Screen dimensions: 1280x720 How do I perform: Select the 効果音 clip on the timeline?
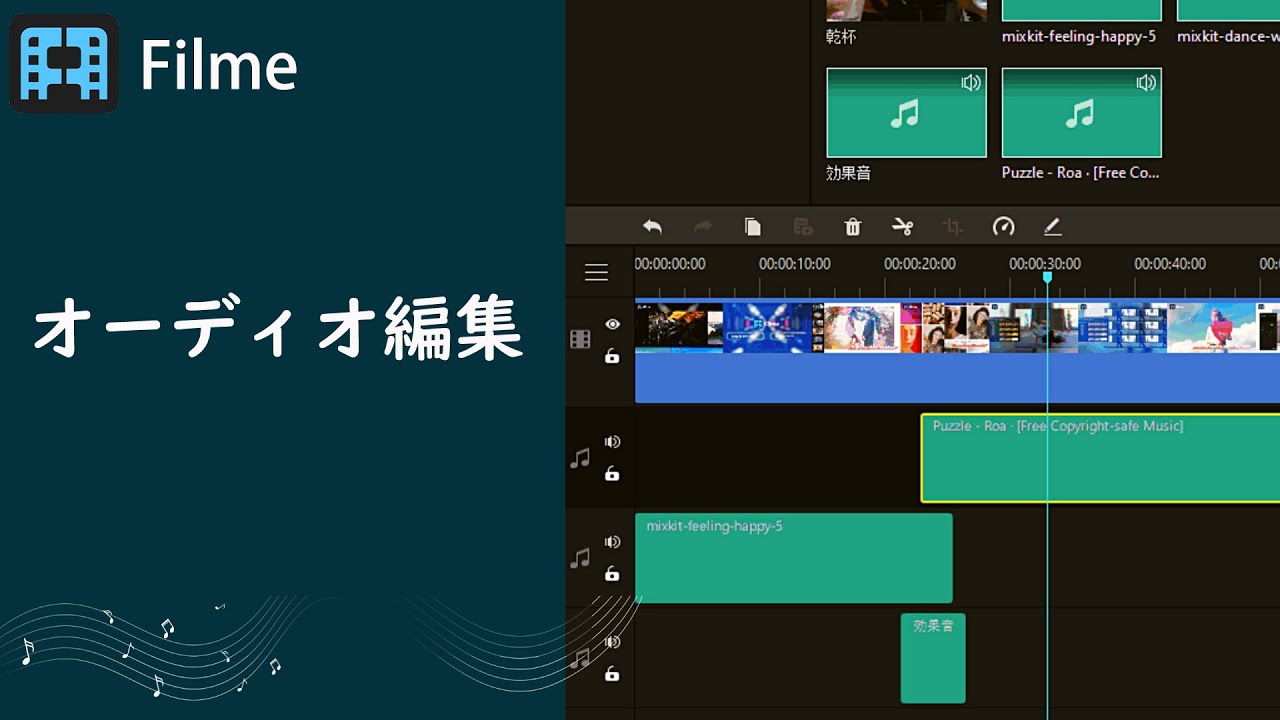point(933,658)
